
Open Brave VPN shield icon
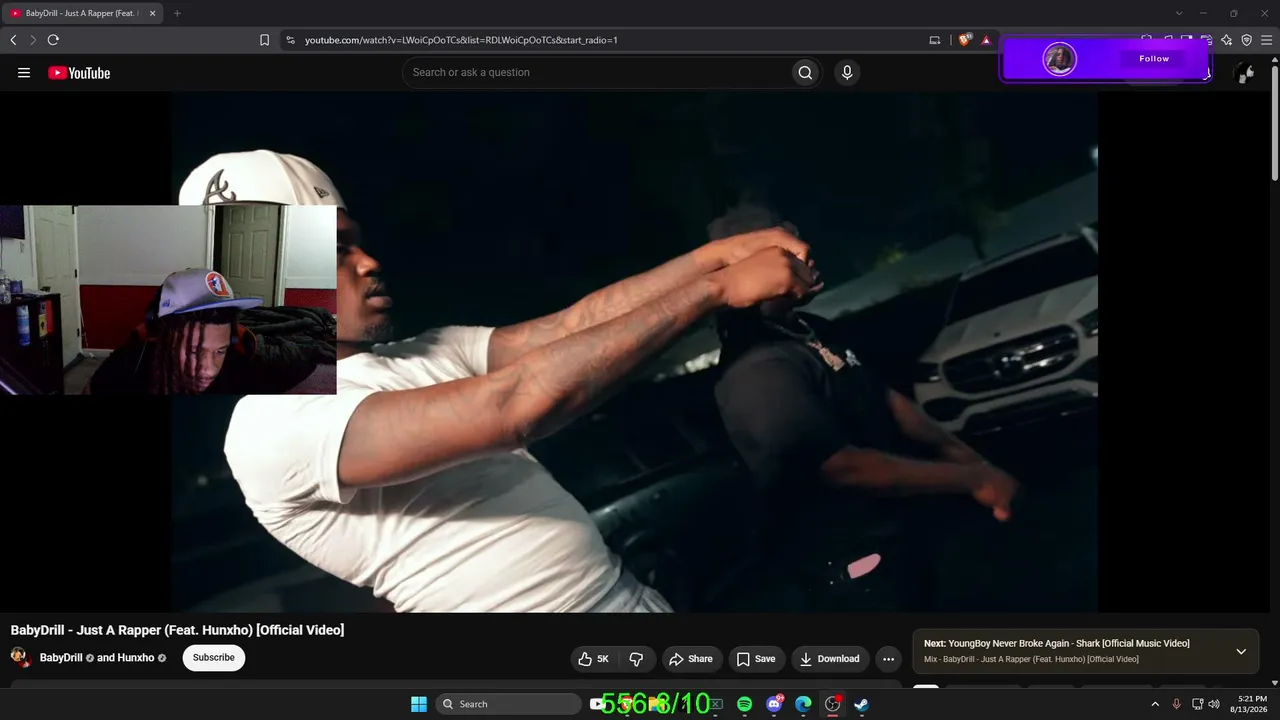(x=1247, y=40)
